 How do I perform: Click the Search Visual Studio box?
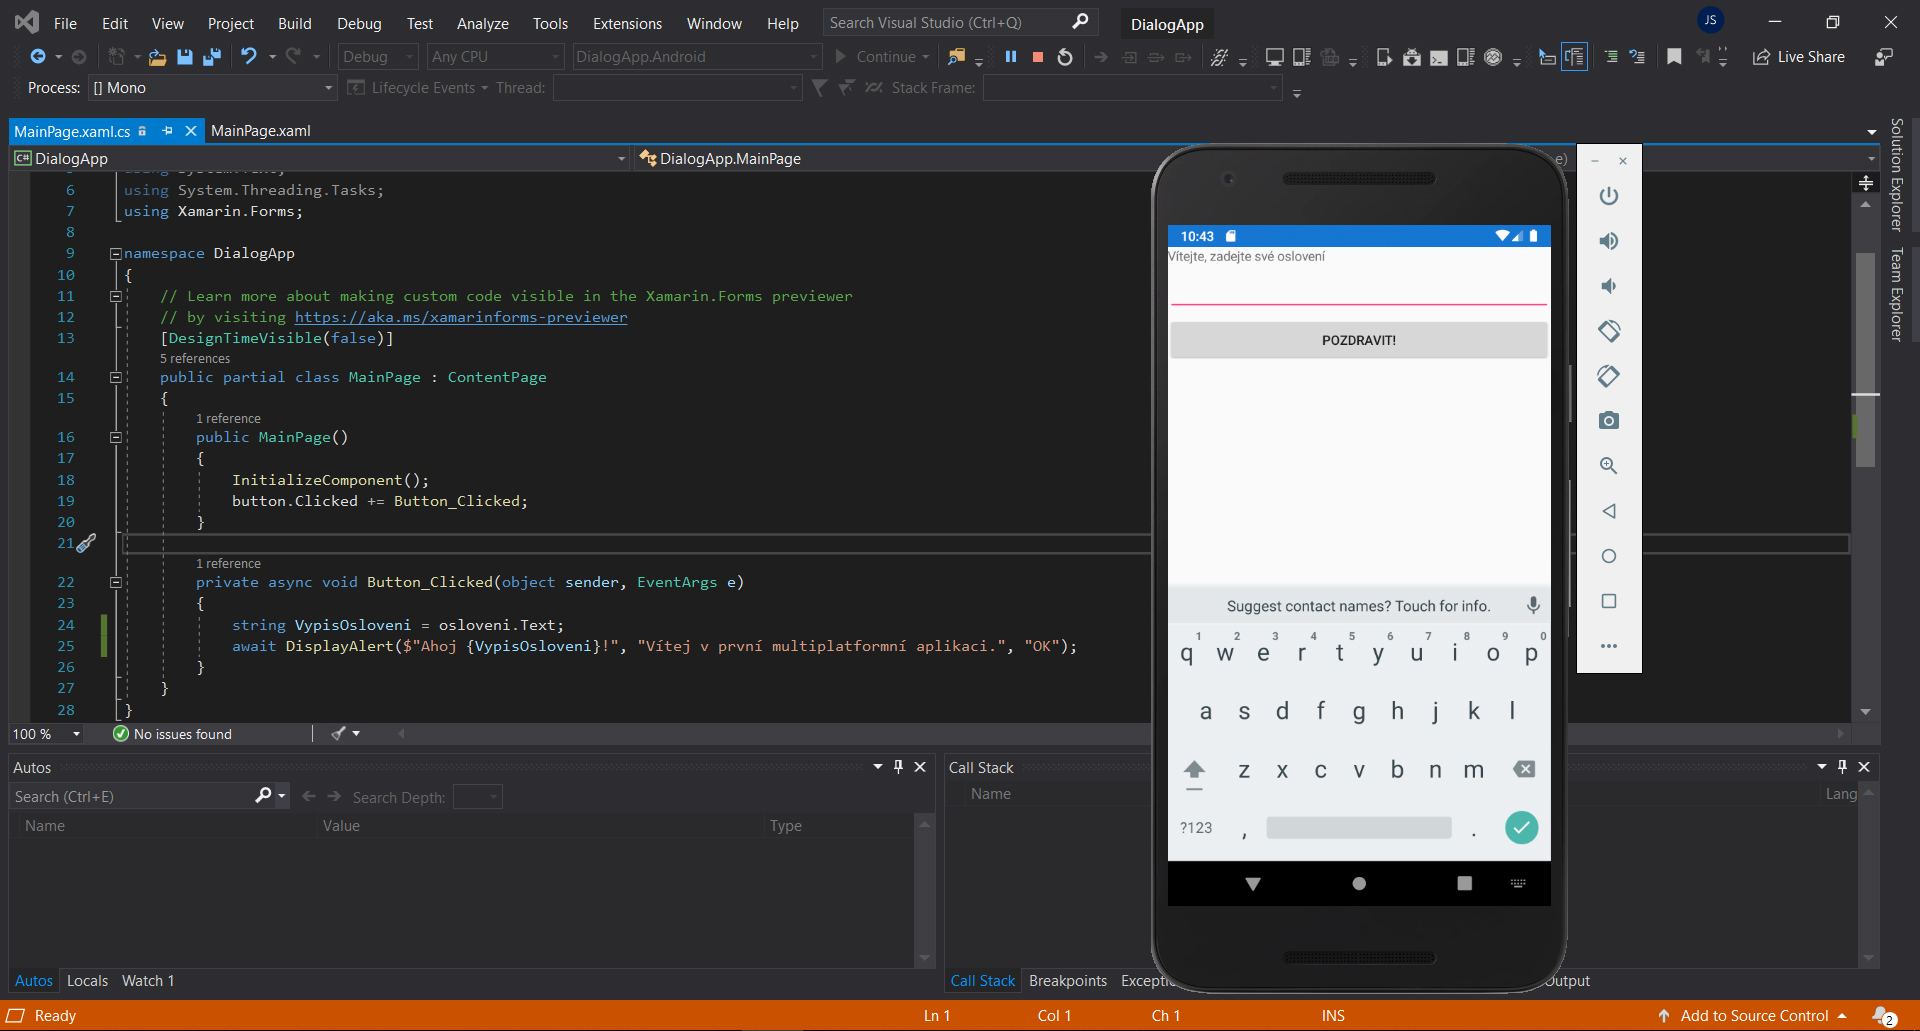(x=945, y=22)
